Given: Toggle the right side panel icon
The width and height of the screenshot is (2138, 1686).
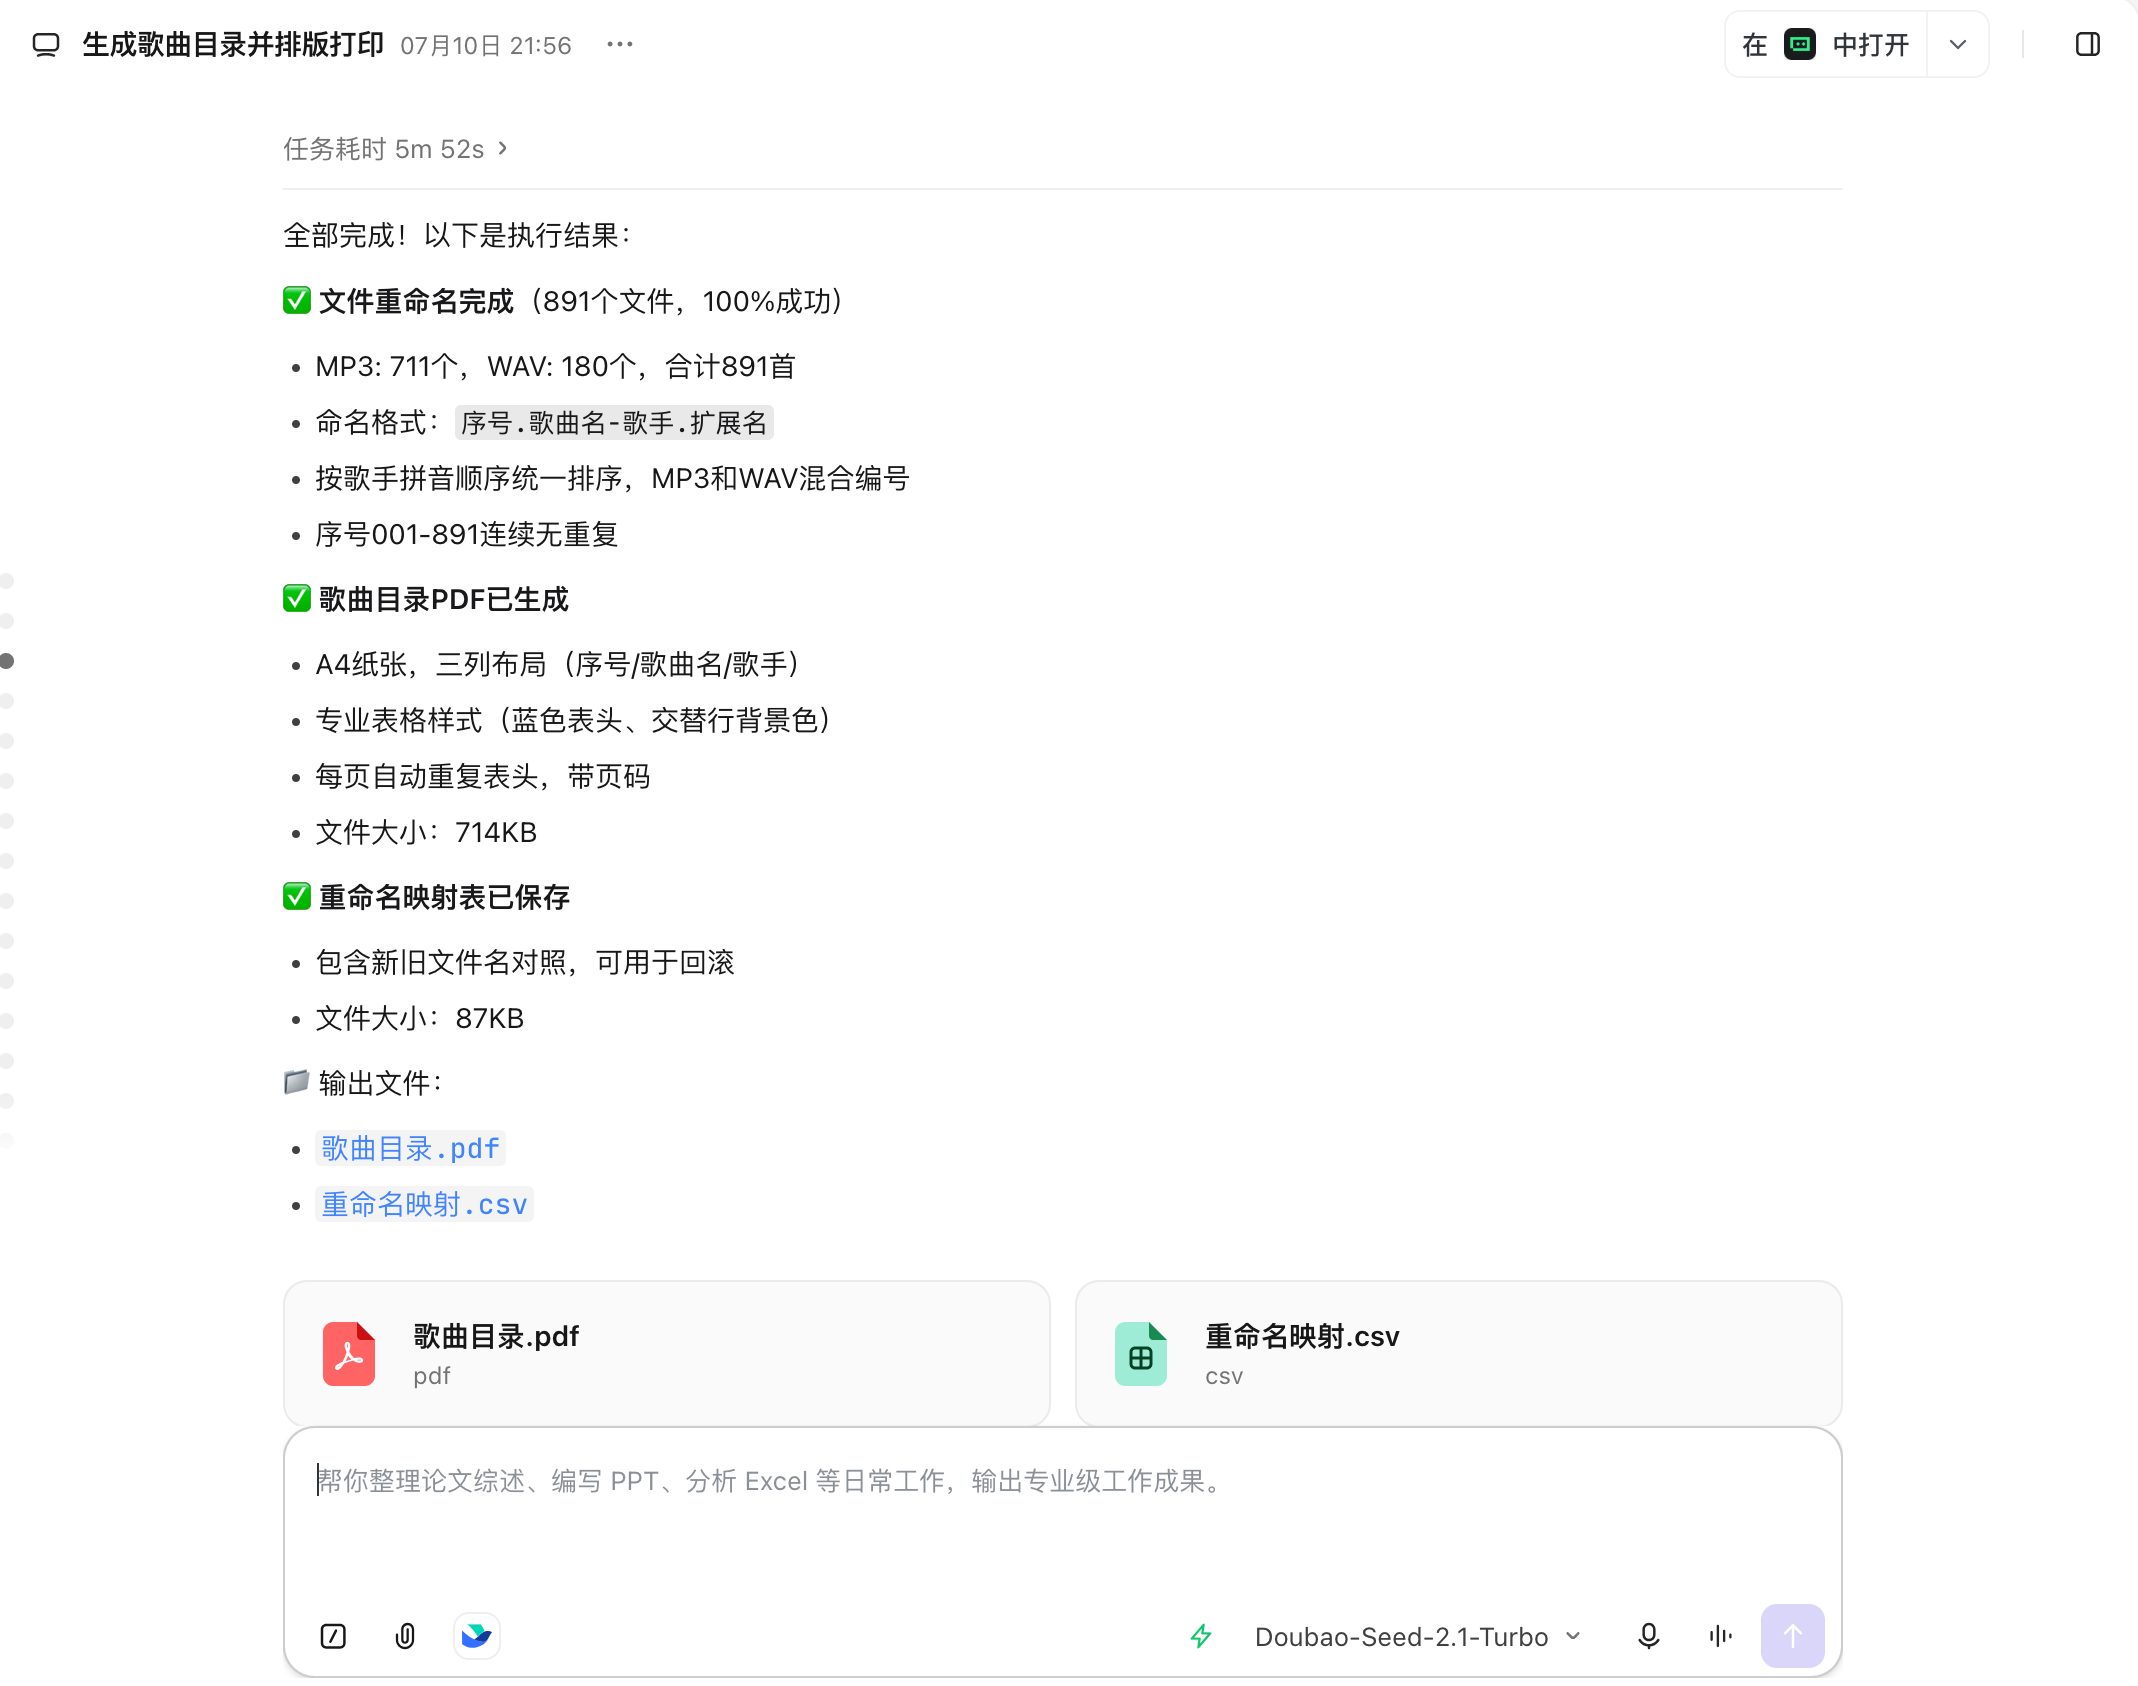Looking at the screenshot, I should tap(2088, 45).
